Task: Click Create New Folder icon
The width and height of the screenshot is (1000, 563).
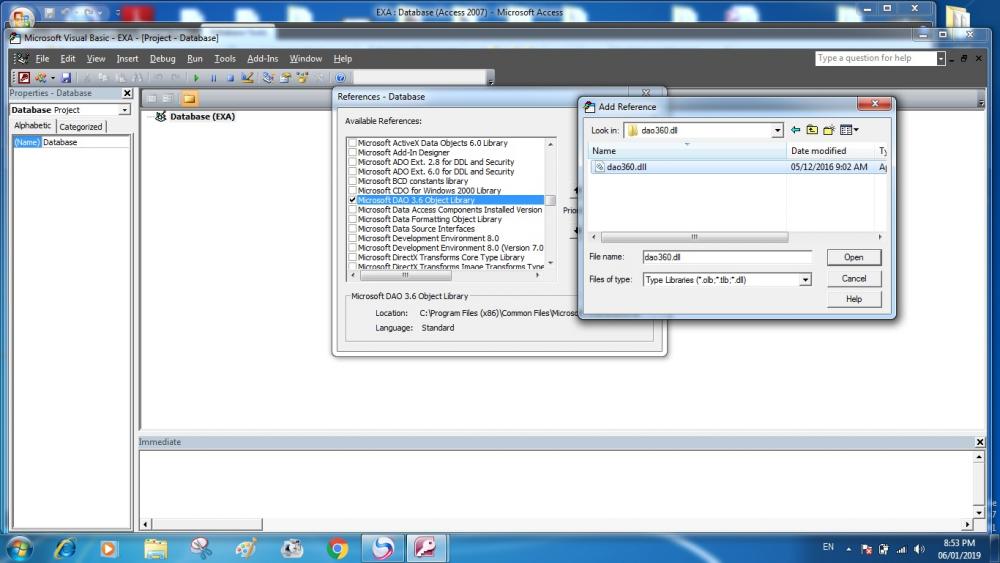Action: point(828,130)
